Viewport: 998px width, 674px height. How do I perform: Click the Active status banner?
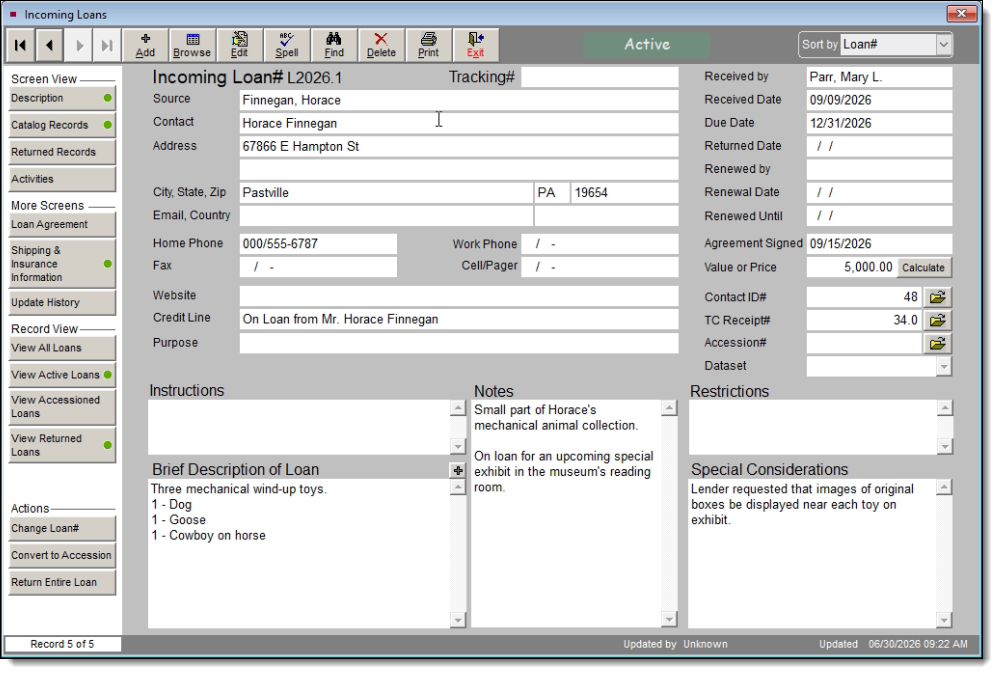(647, 45)
